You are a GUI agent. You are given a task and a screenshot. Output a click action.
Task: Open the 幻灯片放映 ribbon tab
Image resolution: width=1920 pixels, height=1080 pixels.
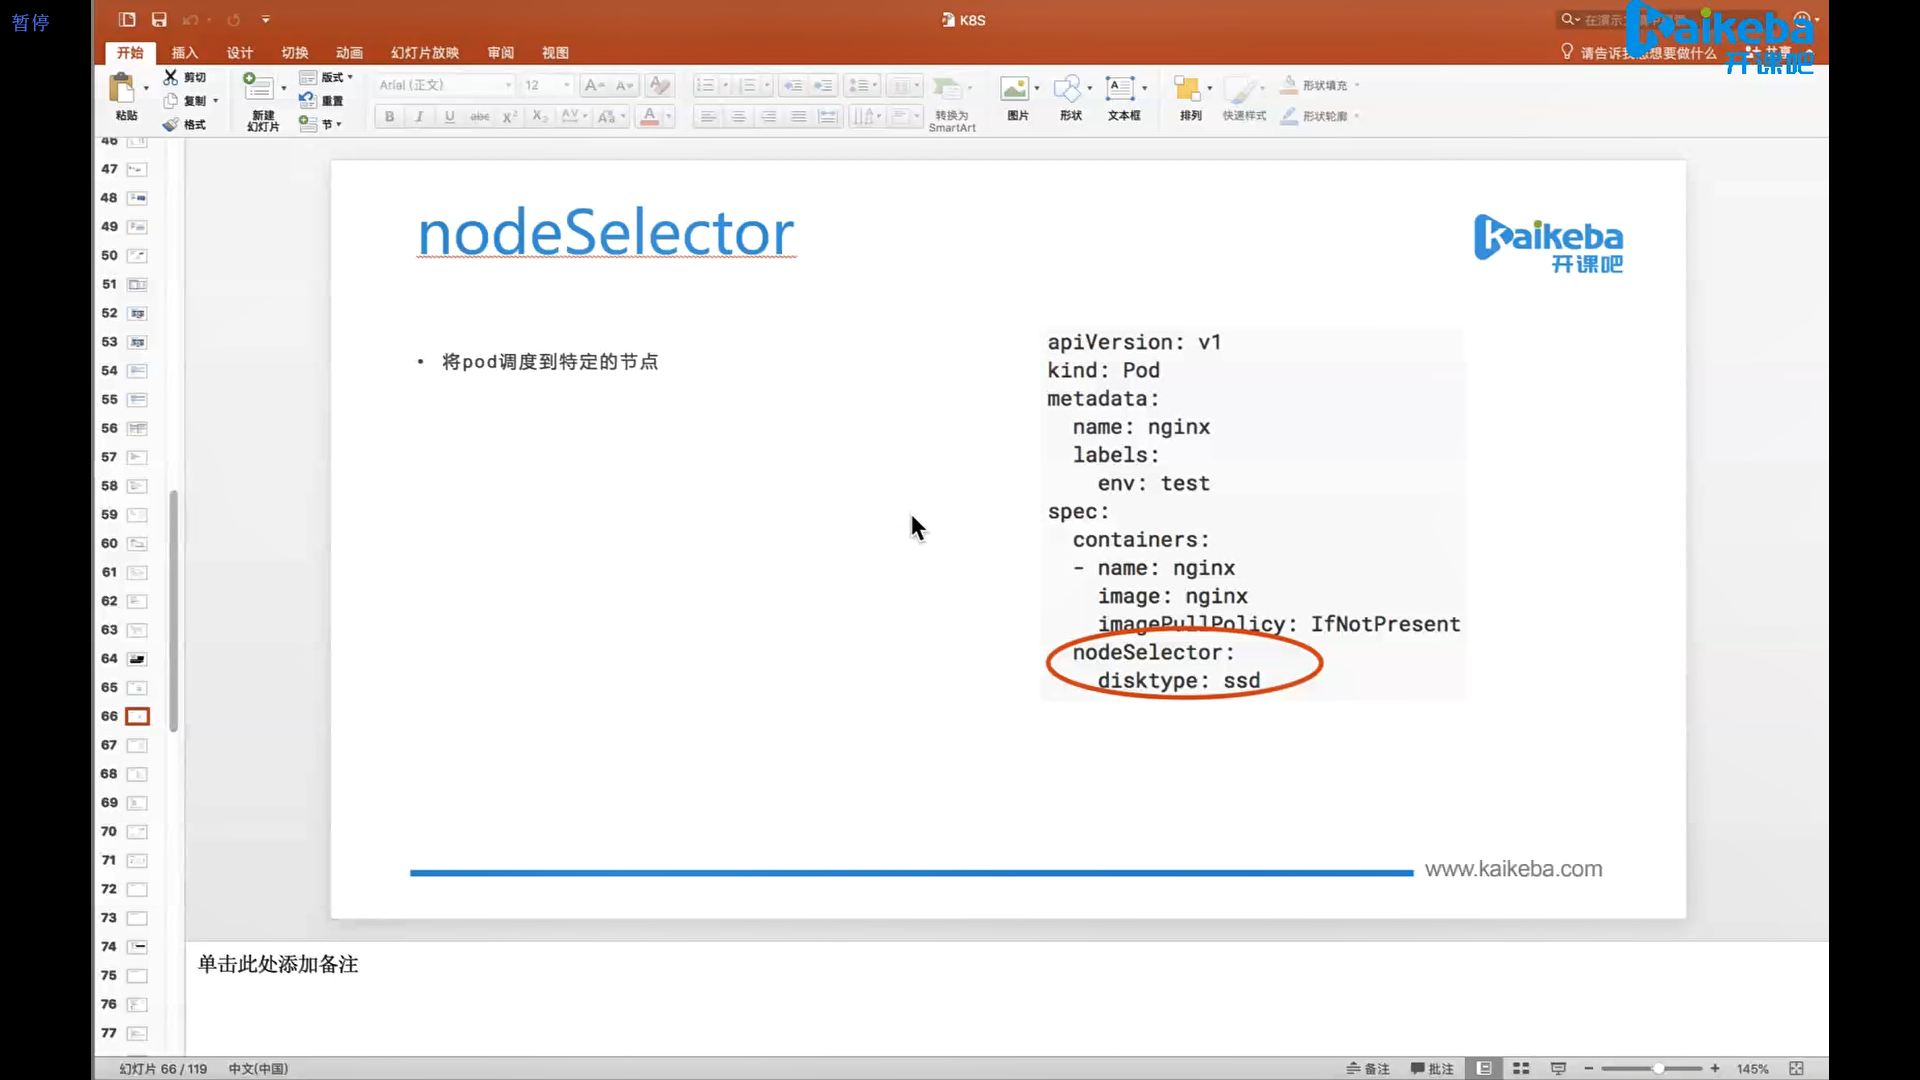(425, 52)
